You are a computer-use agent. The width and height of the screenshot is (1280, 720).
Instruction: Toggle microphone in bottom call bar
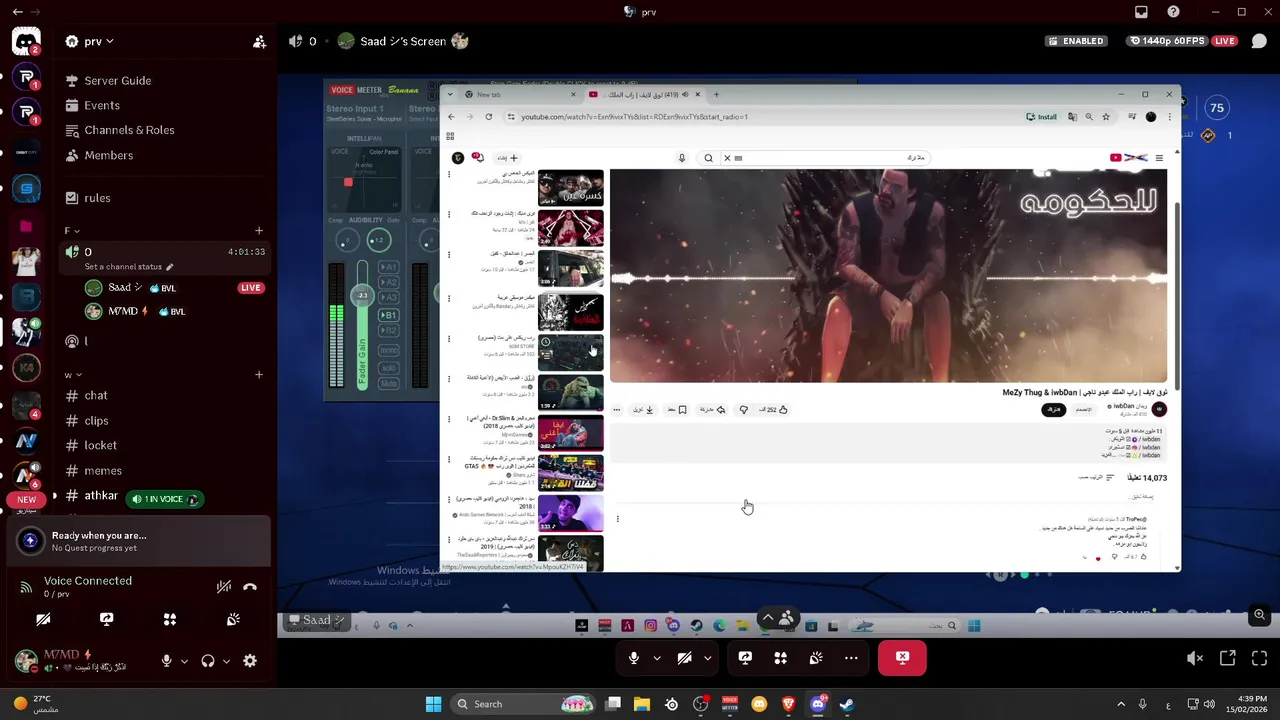pyautogui.click(x=633, y=658)
